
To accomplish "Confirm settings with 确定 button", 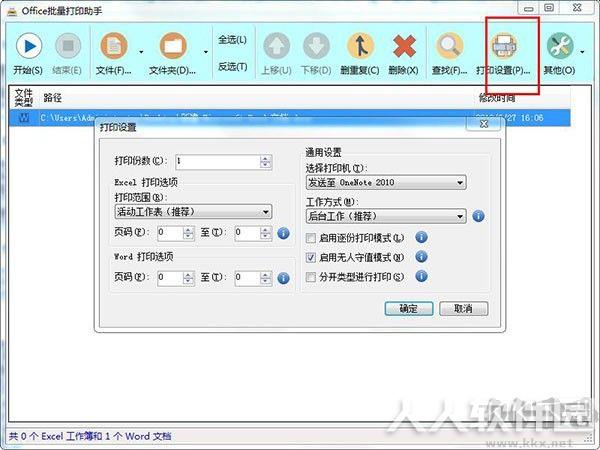I will point(409,308).
